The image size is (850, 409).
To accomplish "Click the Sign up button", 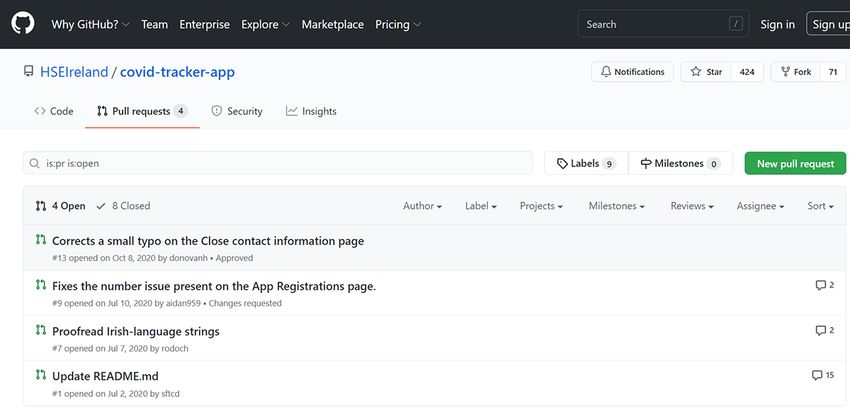I will pos(828,24).
